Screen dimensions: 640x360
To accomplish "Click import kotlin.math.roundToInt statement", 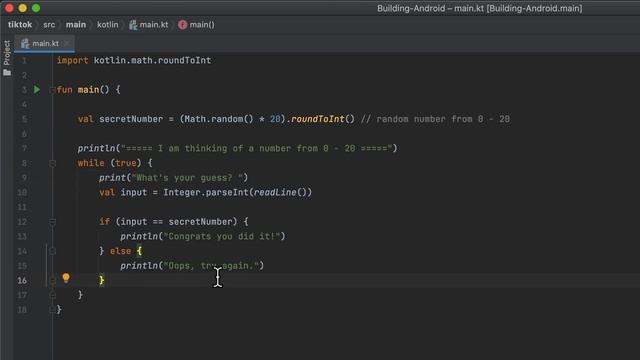I will tap(134, 60).
